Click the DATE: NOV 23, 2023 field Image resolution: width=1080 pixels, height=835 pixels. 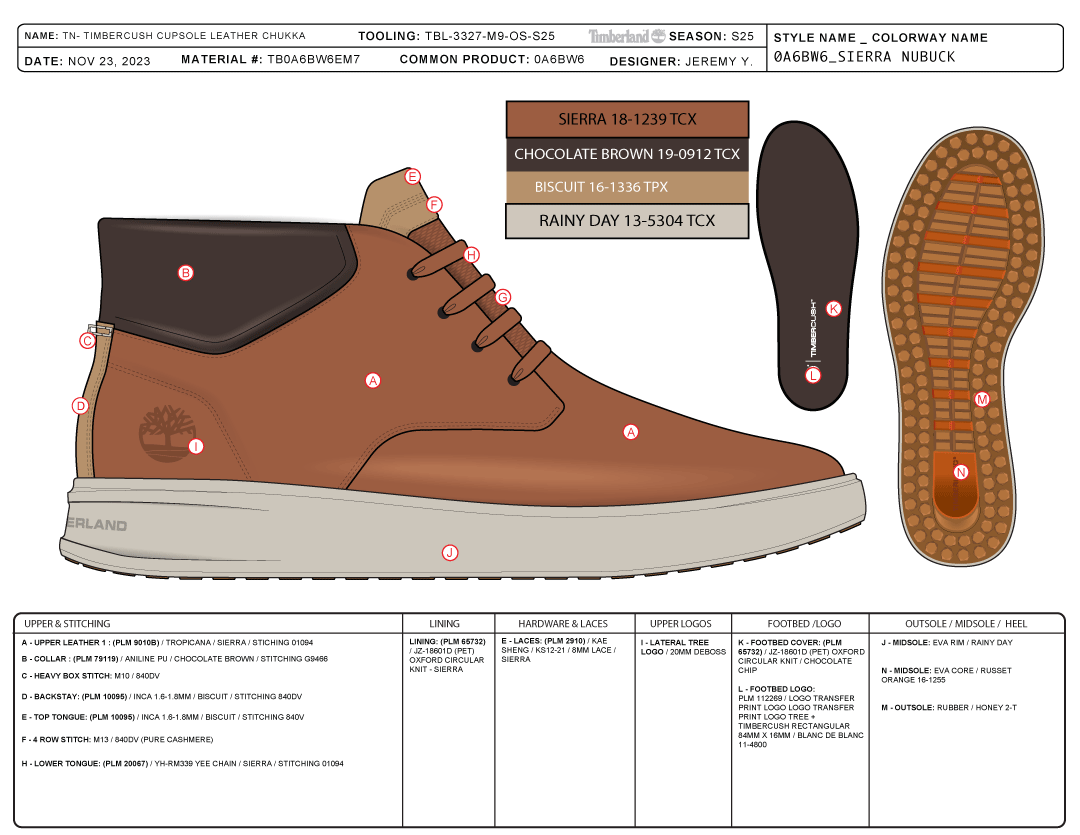click(87, 61)
